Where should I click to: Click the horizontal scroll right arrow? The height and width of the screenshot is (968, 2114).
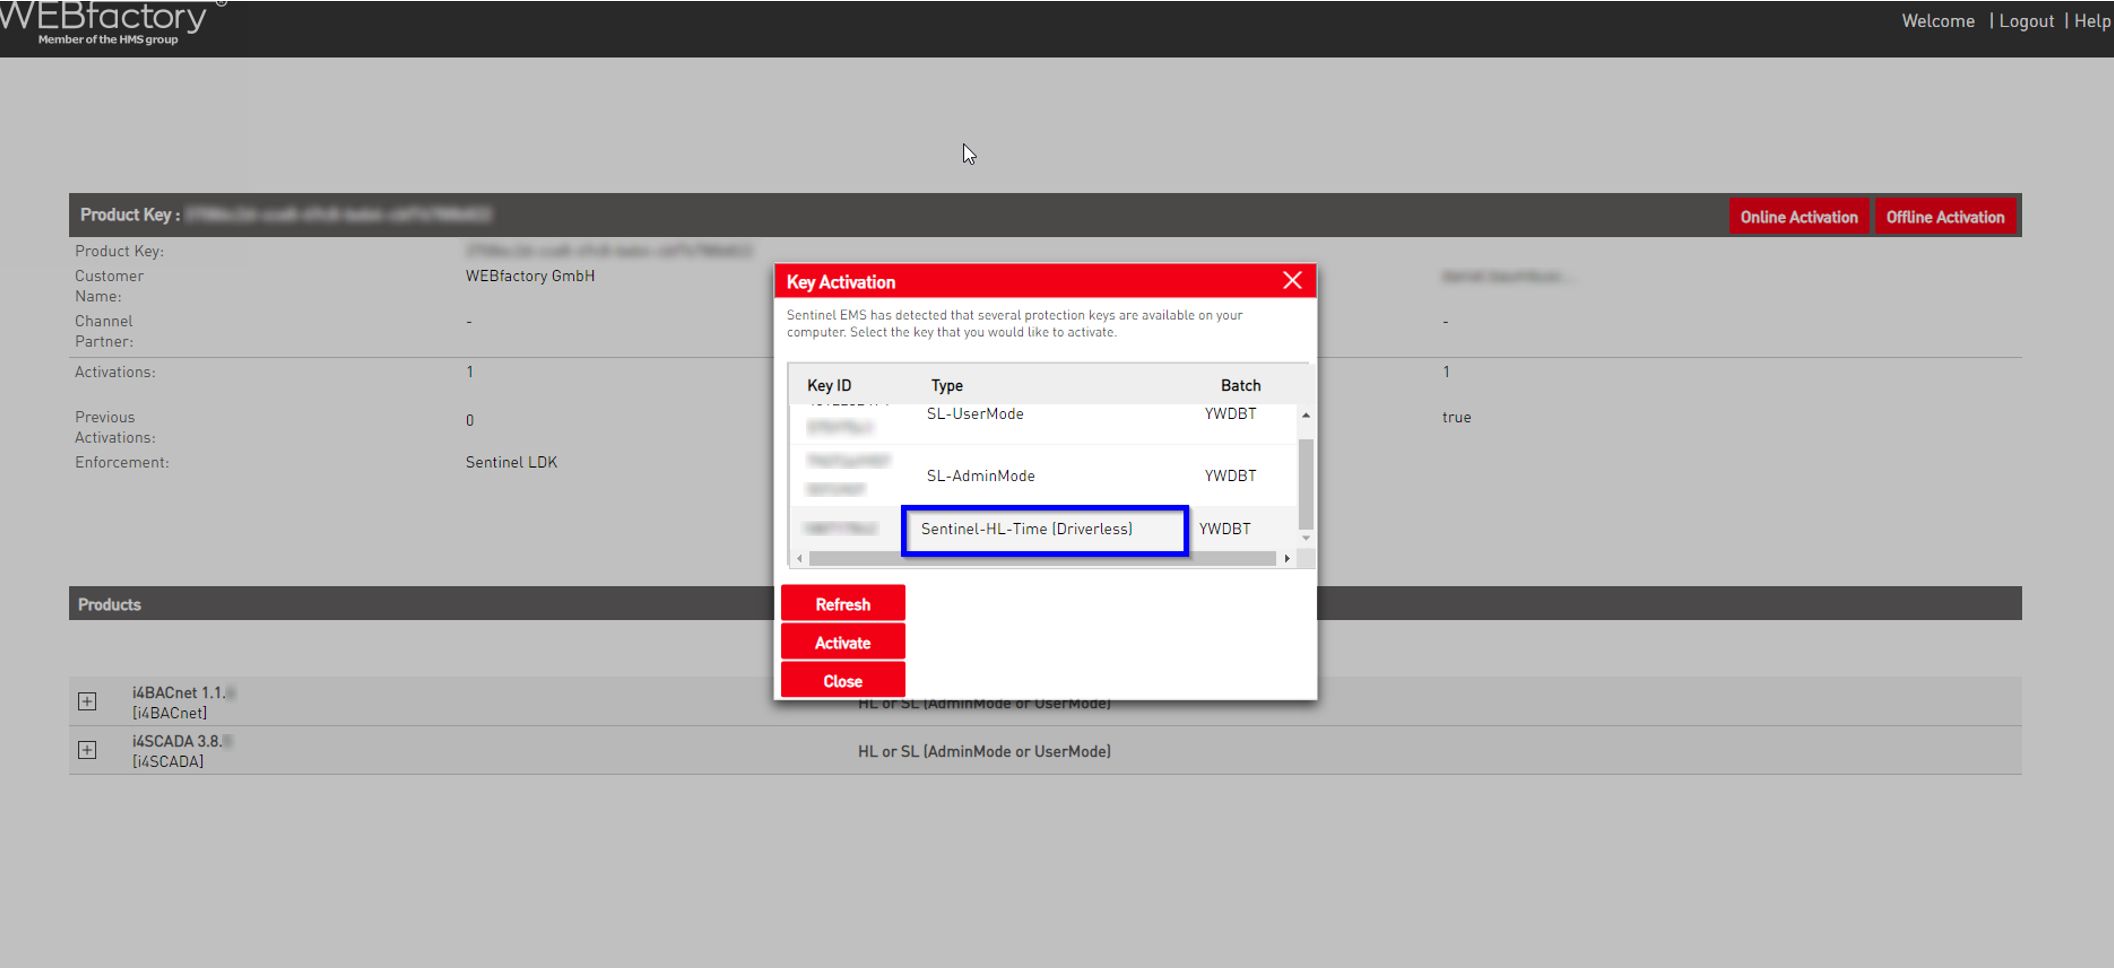(x=1287, y=558)
